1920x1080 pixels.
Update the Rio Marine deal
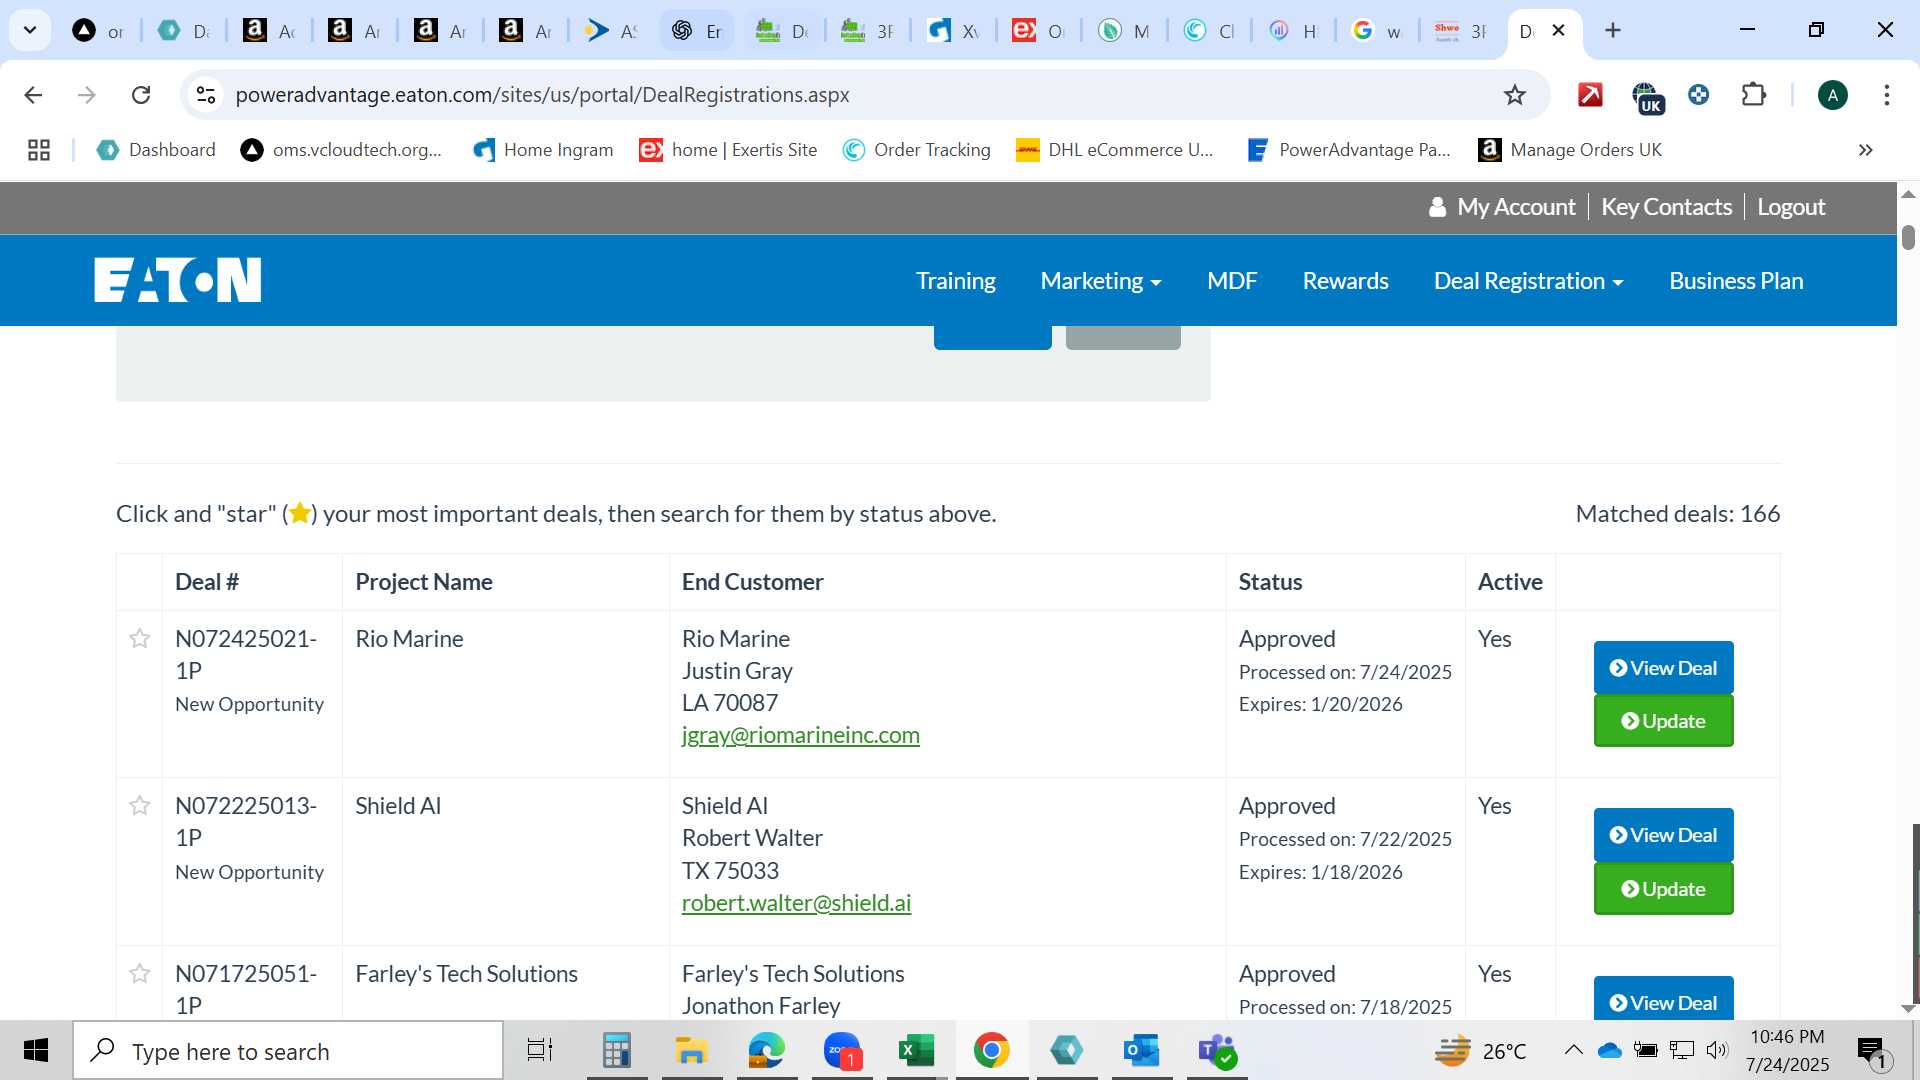[1664, 721]
